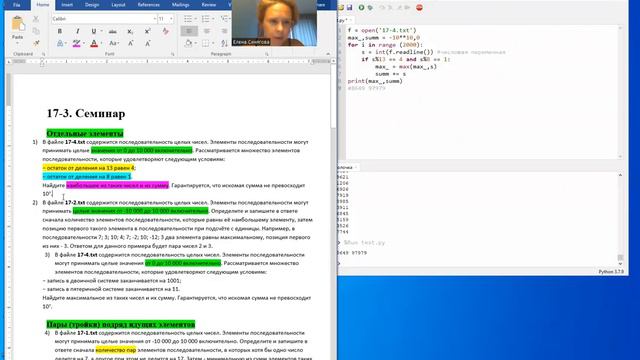Image resolution: width=640 pixels, height=360 pixels.
Task: Open highlight color dropdown arrow
Action: pos(84,43)
